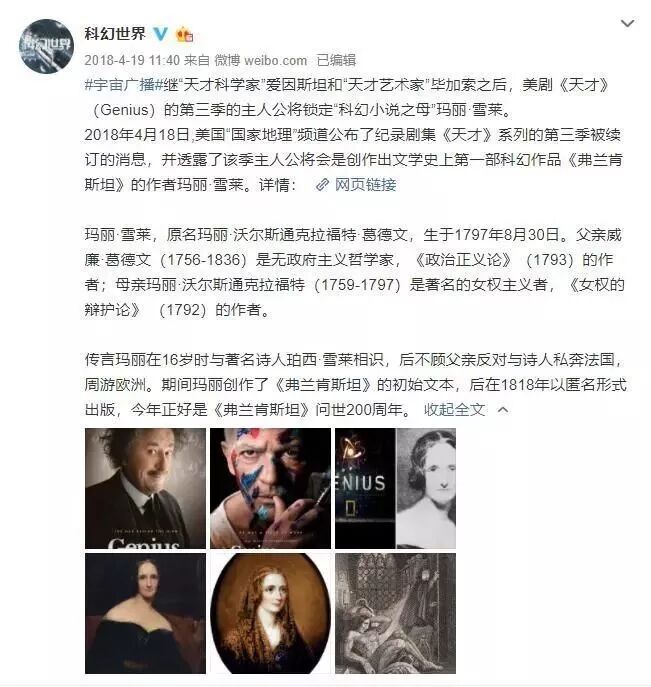Click the blue verified V badge
This screenshot has width=651, height=687.
click(160, 34)
